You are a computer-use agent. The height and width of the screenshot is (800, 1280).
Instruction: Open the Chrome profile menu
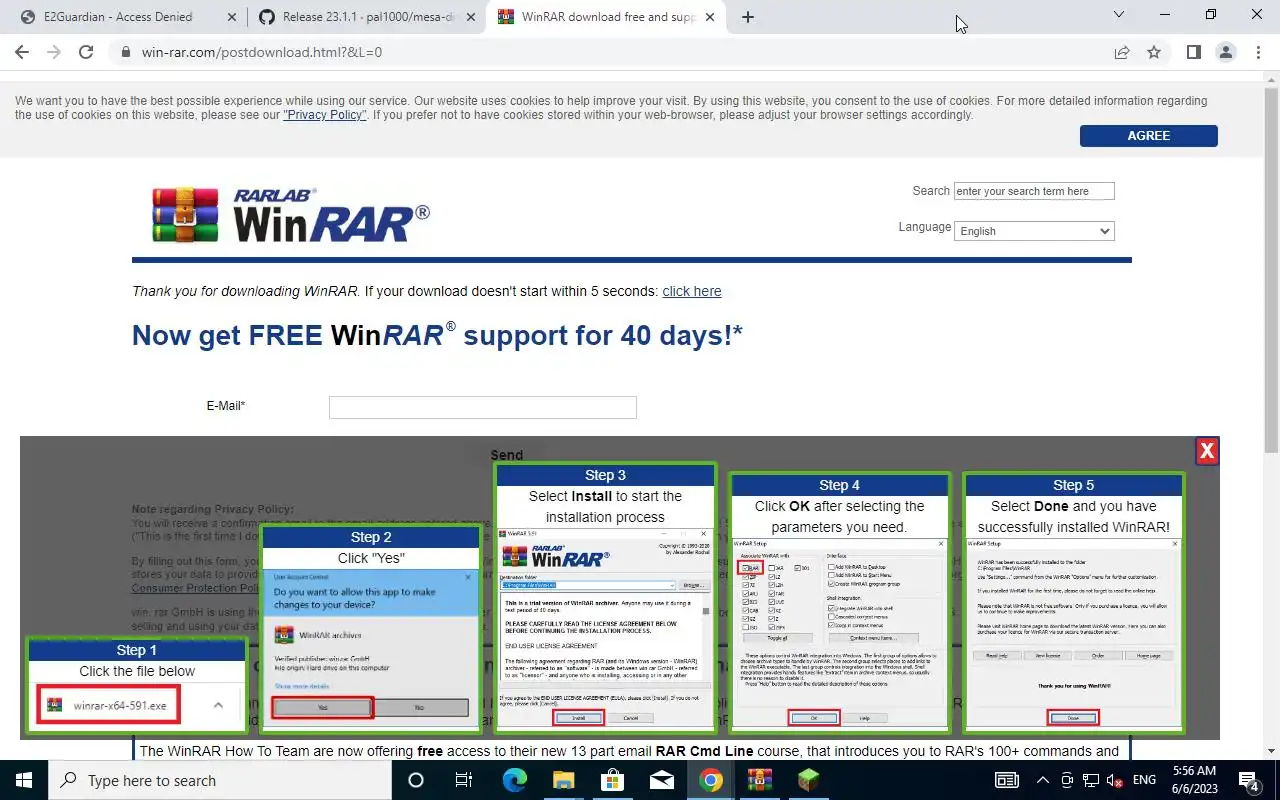[1226, 52]
